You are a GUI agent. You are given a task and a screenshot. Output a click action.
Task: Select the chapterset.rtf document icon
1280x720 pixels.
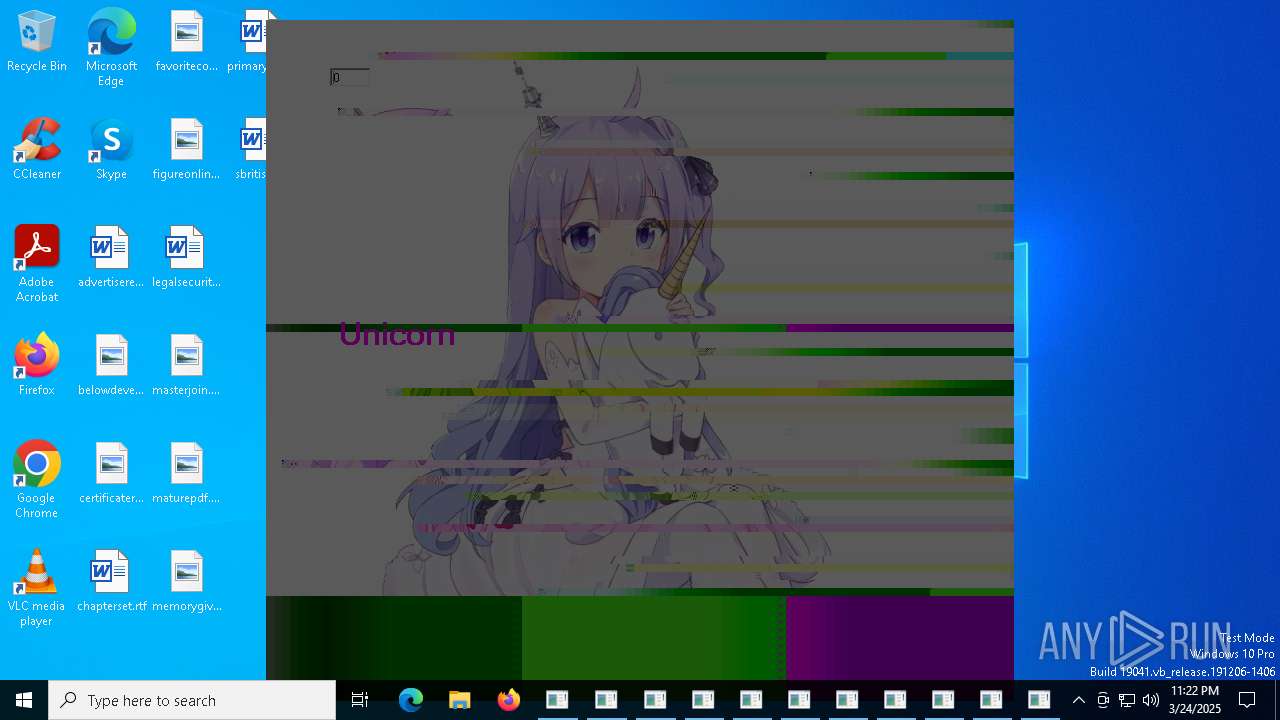point(111,582)
